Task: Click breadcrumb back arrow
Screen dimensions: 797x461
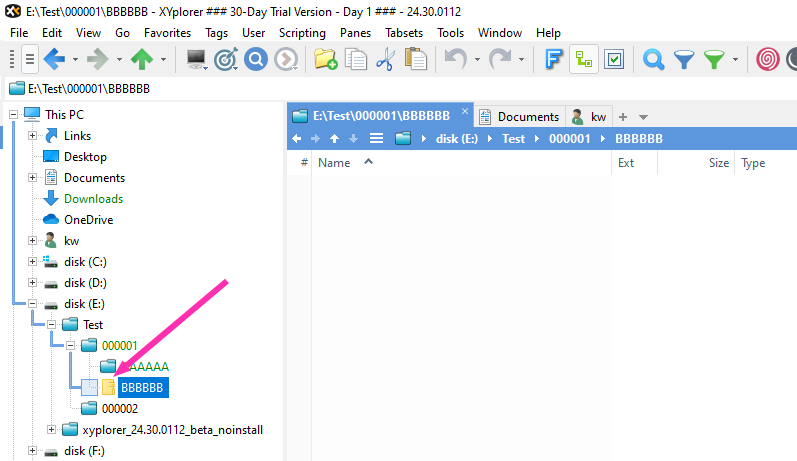Action: 297,138
